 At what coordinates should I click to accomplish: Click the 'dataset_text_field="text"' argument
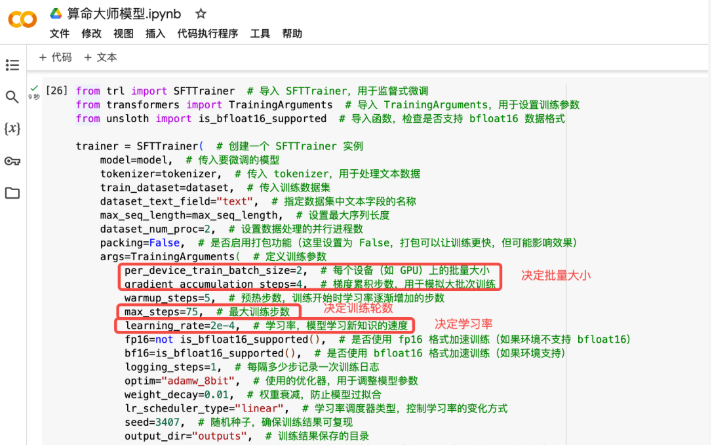click(179, 201)
